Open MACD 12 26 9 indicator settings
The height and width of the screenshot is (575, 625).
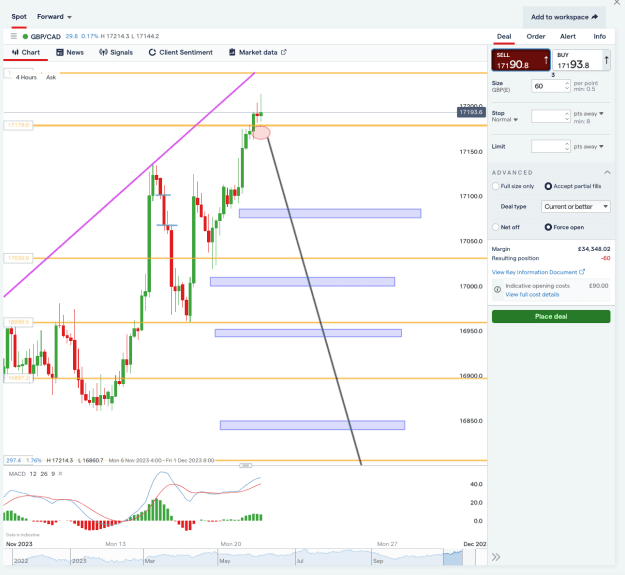coord(32,474)
